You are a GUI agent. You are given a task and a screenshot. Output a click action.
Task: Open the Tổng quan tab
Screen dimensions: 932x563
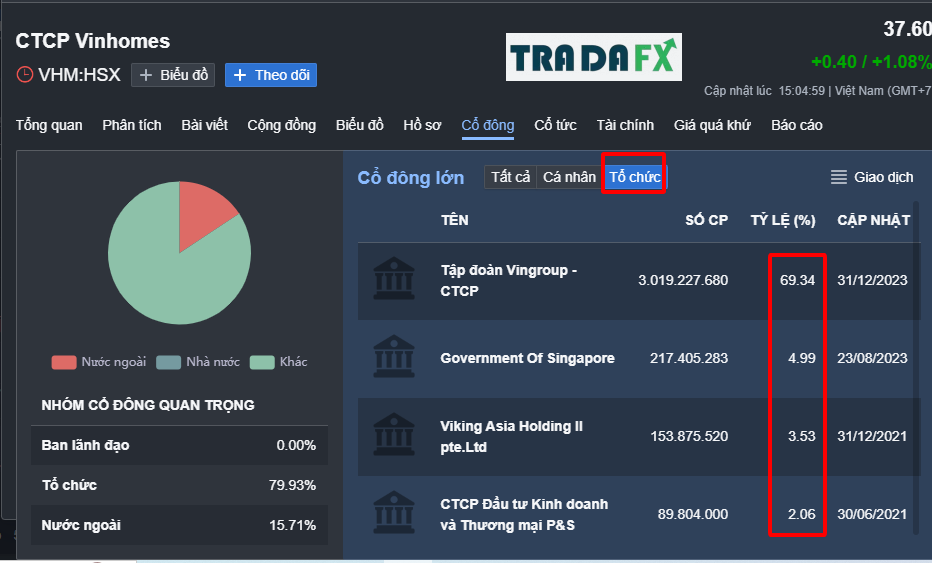[x=49, y=125]
